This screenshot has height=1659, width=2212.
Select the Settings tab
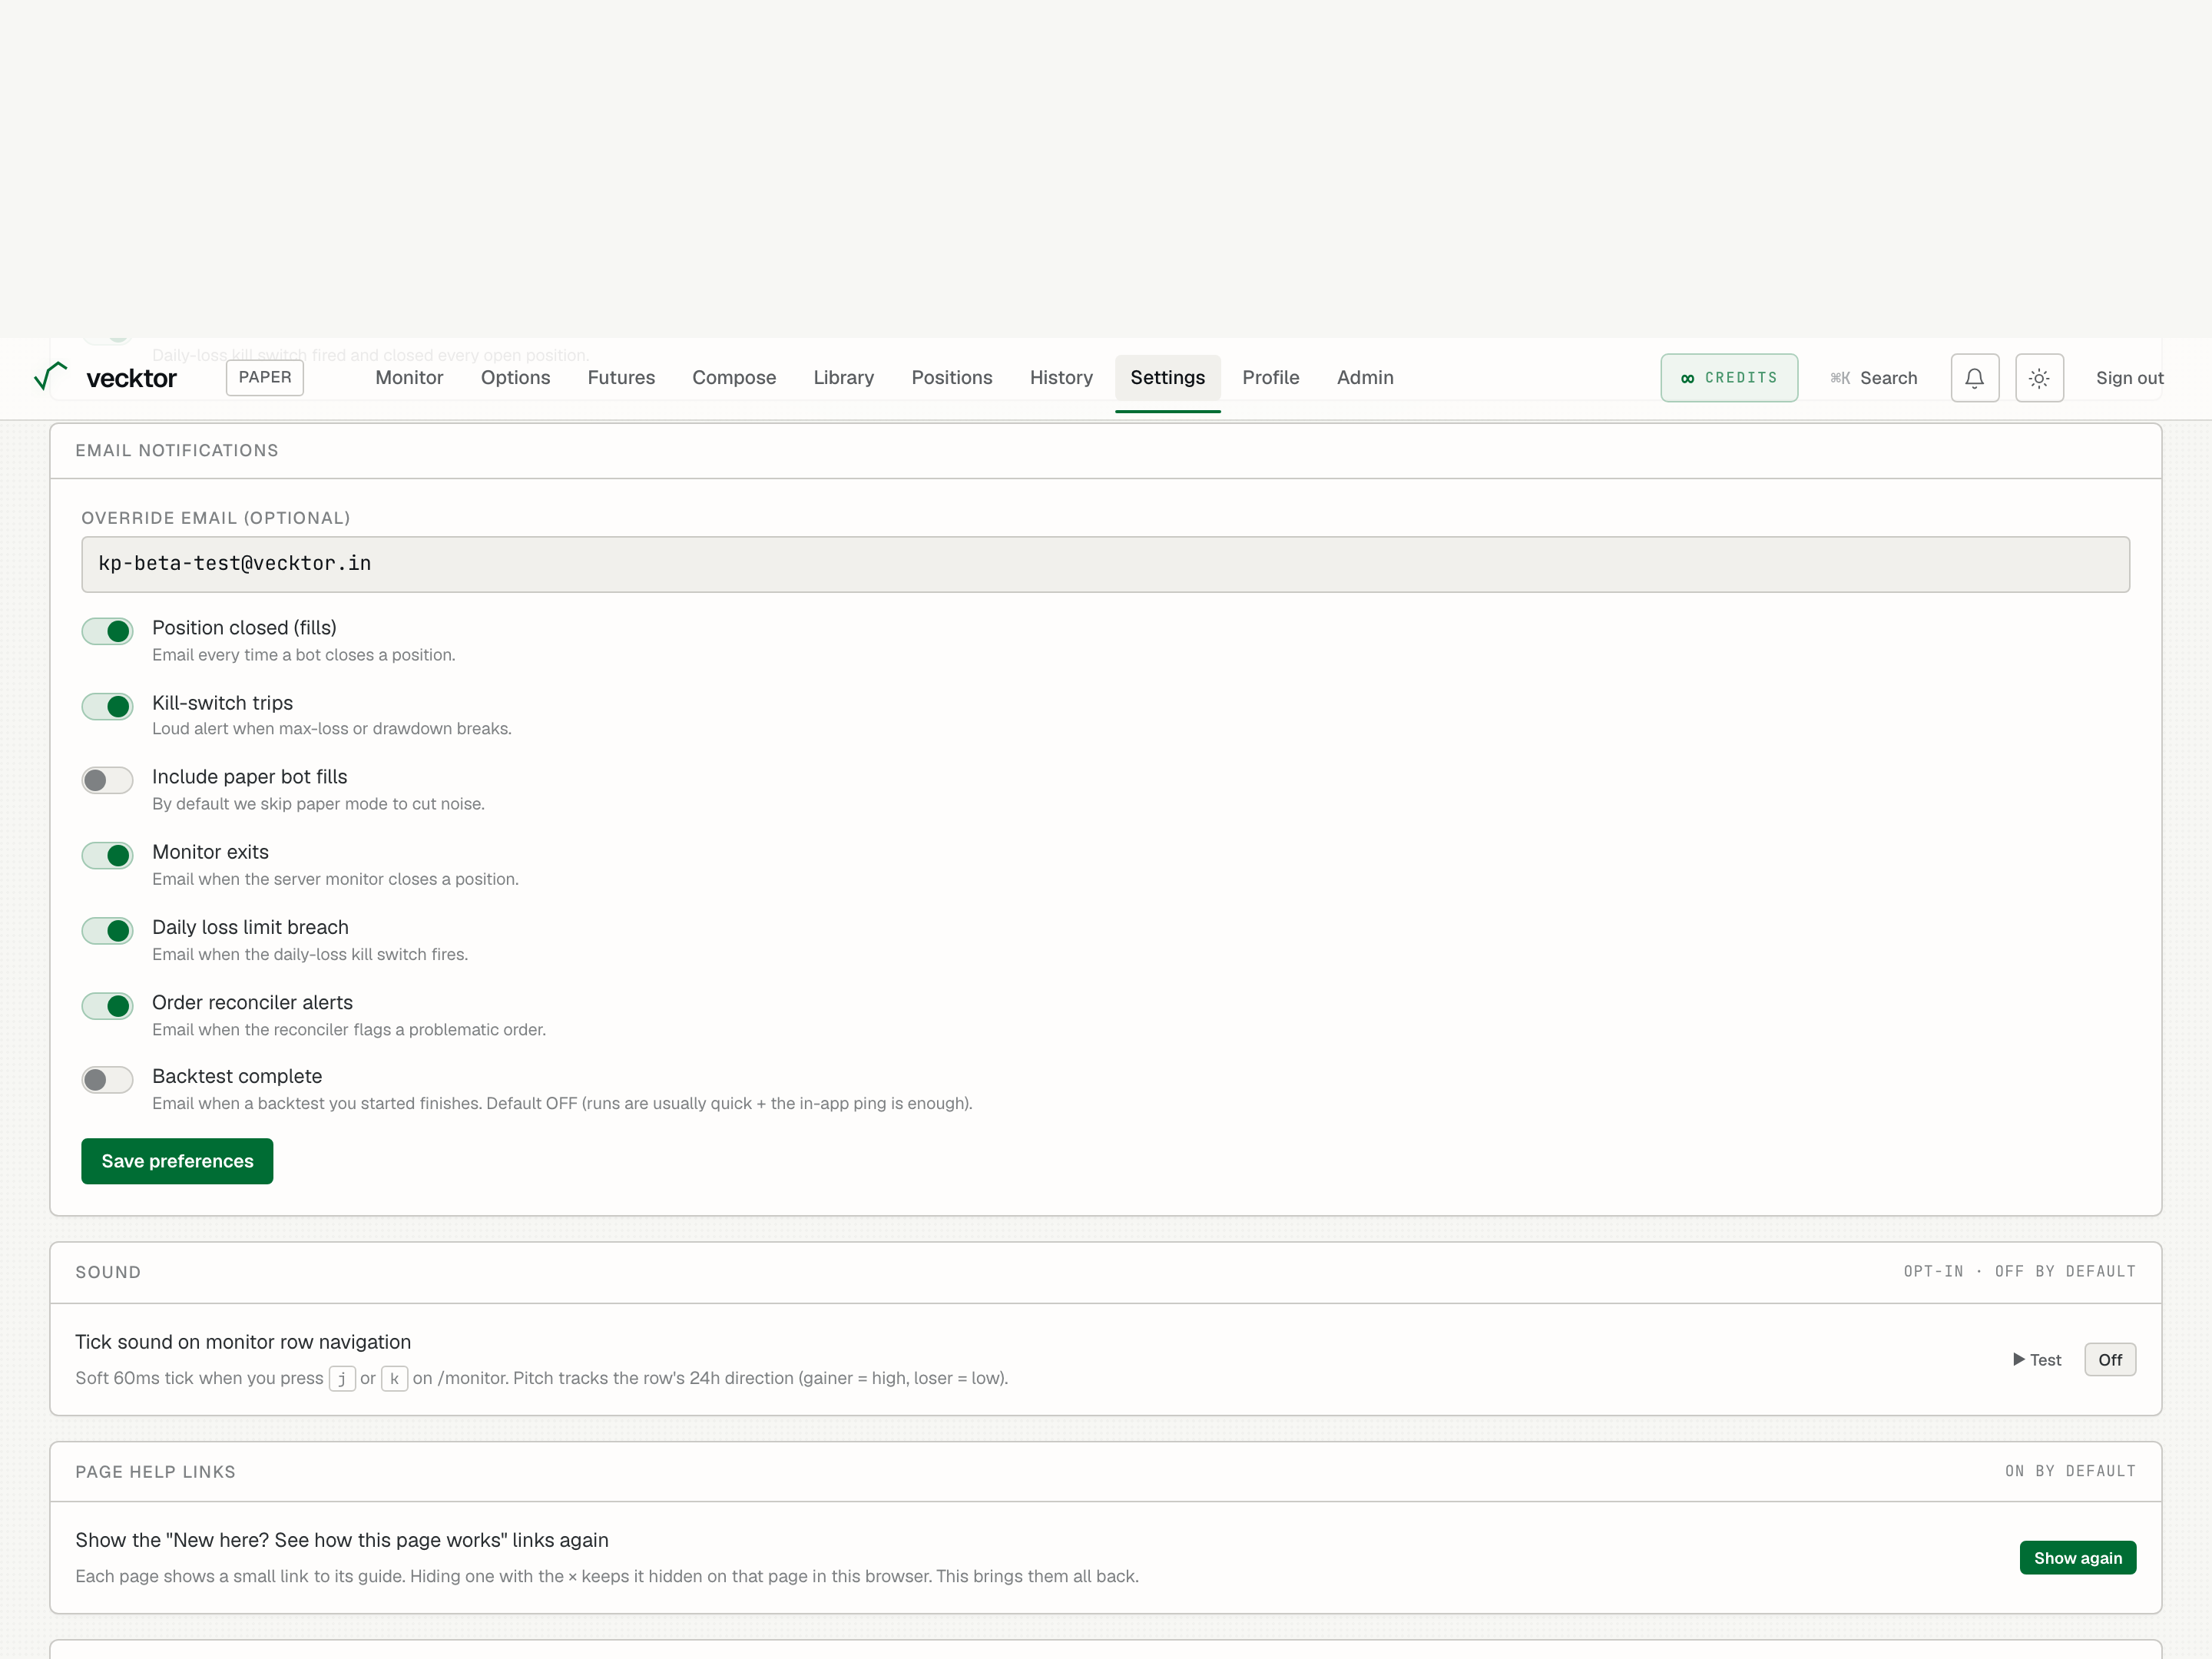click(1167, 378)
